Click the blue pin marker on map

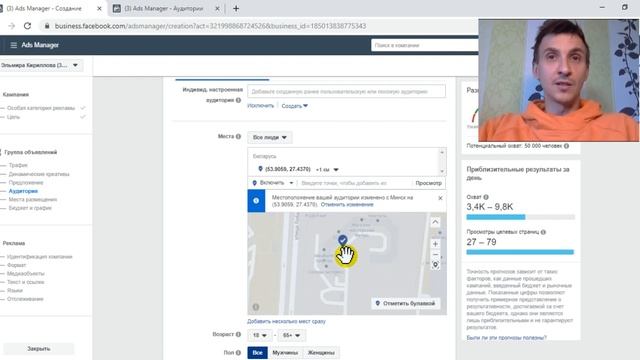[342, 240]
